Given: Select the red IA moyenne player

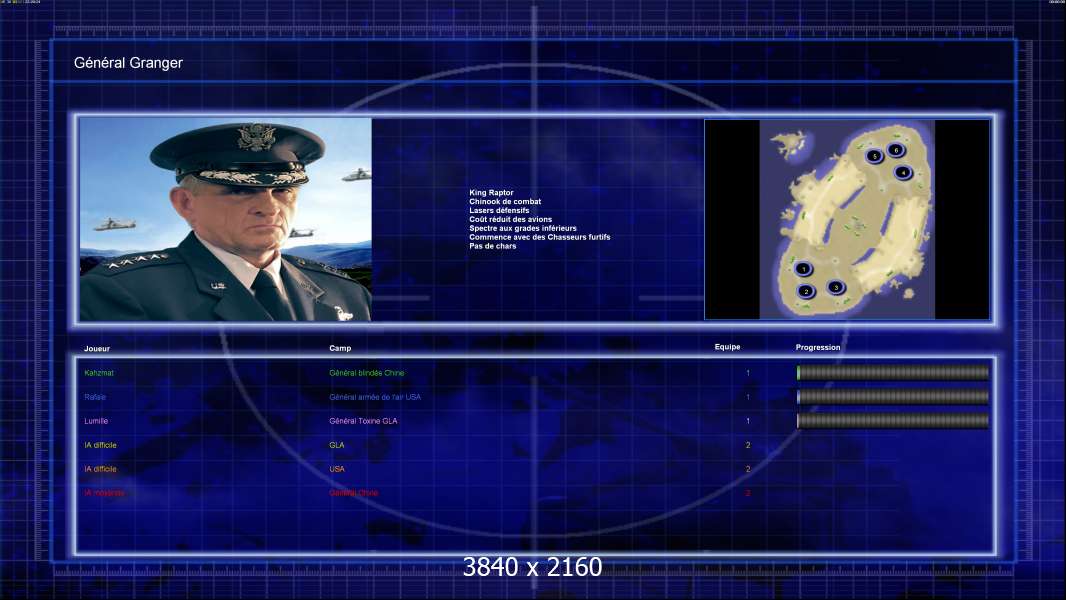Looking at the screenshot, I should (104, 493).
